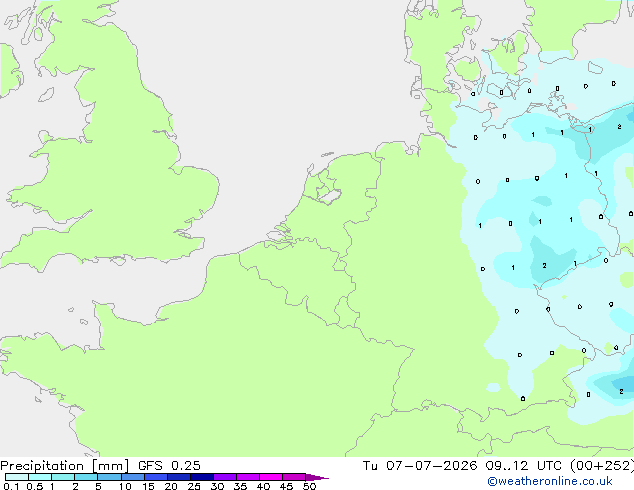The height and width of the screenshot is (490, 634).
Task: Click the '(00+252)' forecast offset text
Action: [602, 466]
